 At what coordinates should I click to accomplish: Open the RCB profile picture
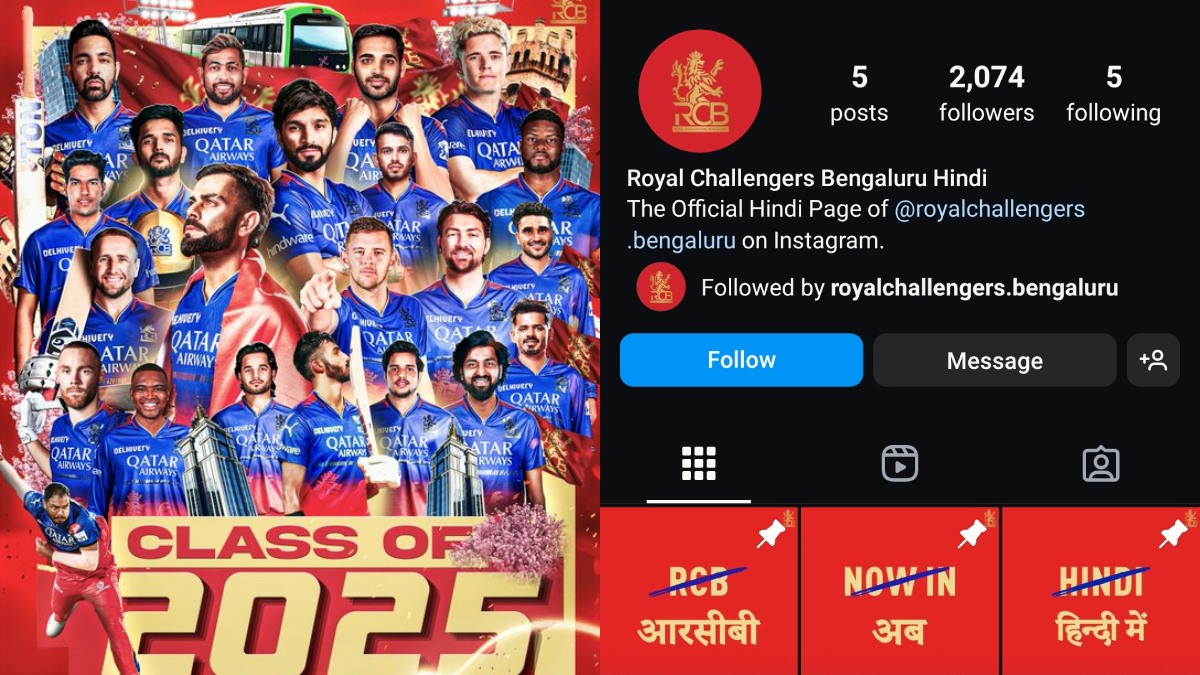700,91
